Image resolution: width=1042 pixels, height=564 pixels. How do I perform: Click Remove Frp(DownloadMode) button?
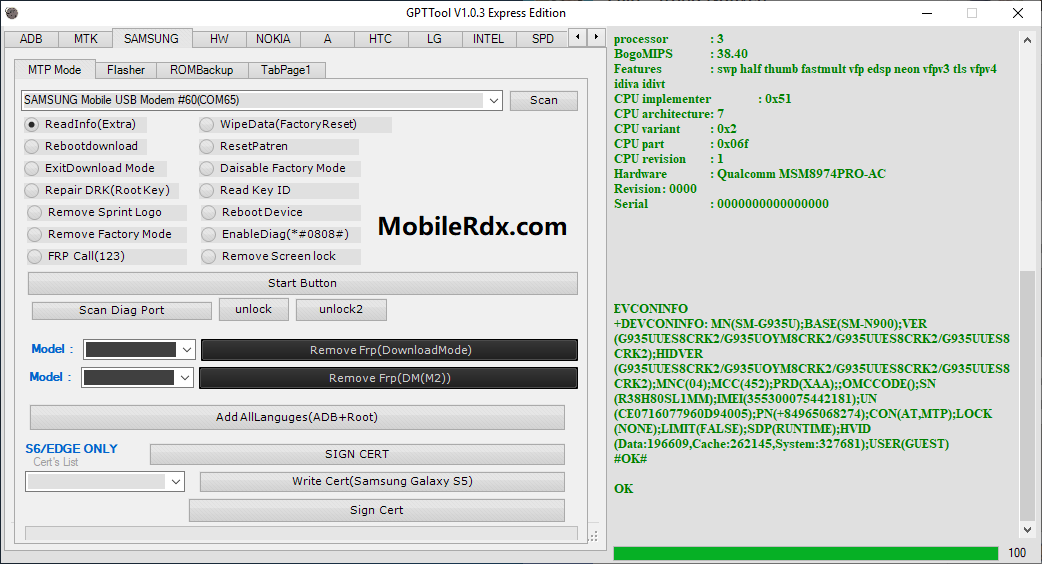pyautogui.click(x=389, y=350)
